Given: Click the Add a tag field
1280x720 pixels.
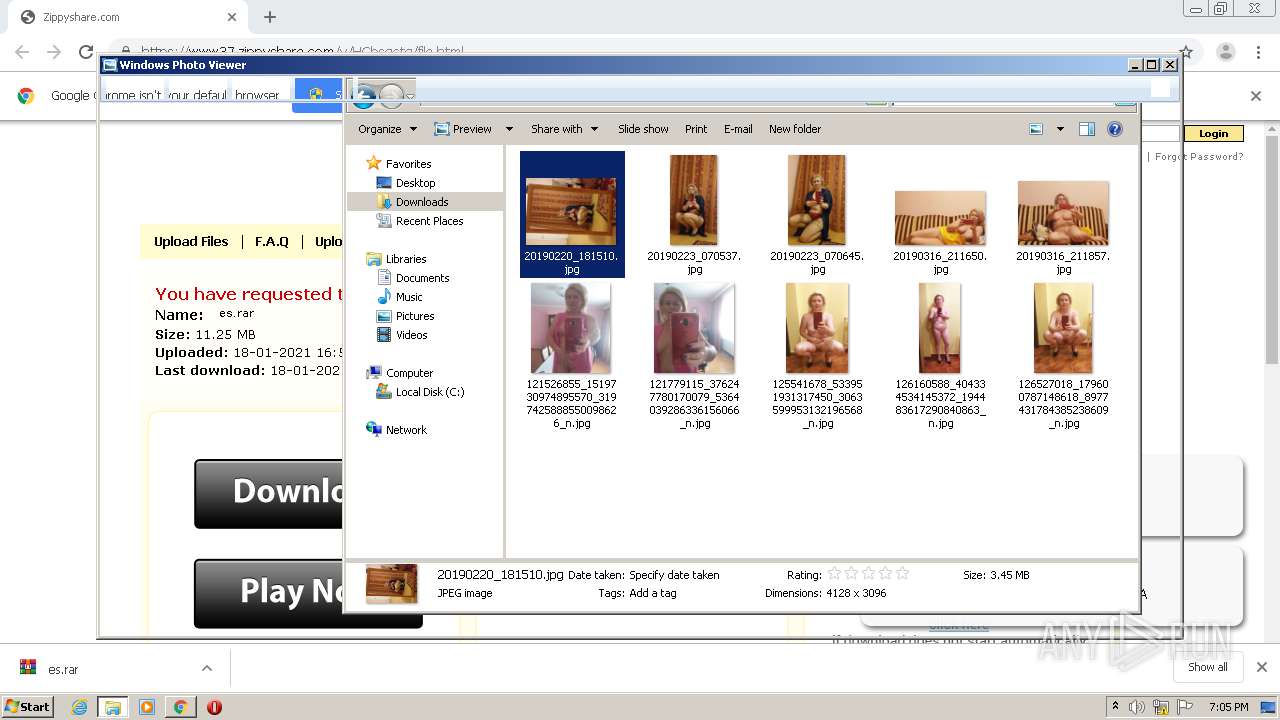Looking at the screenshot, I should click(652, 593).
